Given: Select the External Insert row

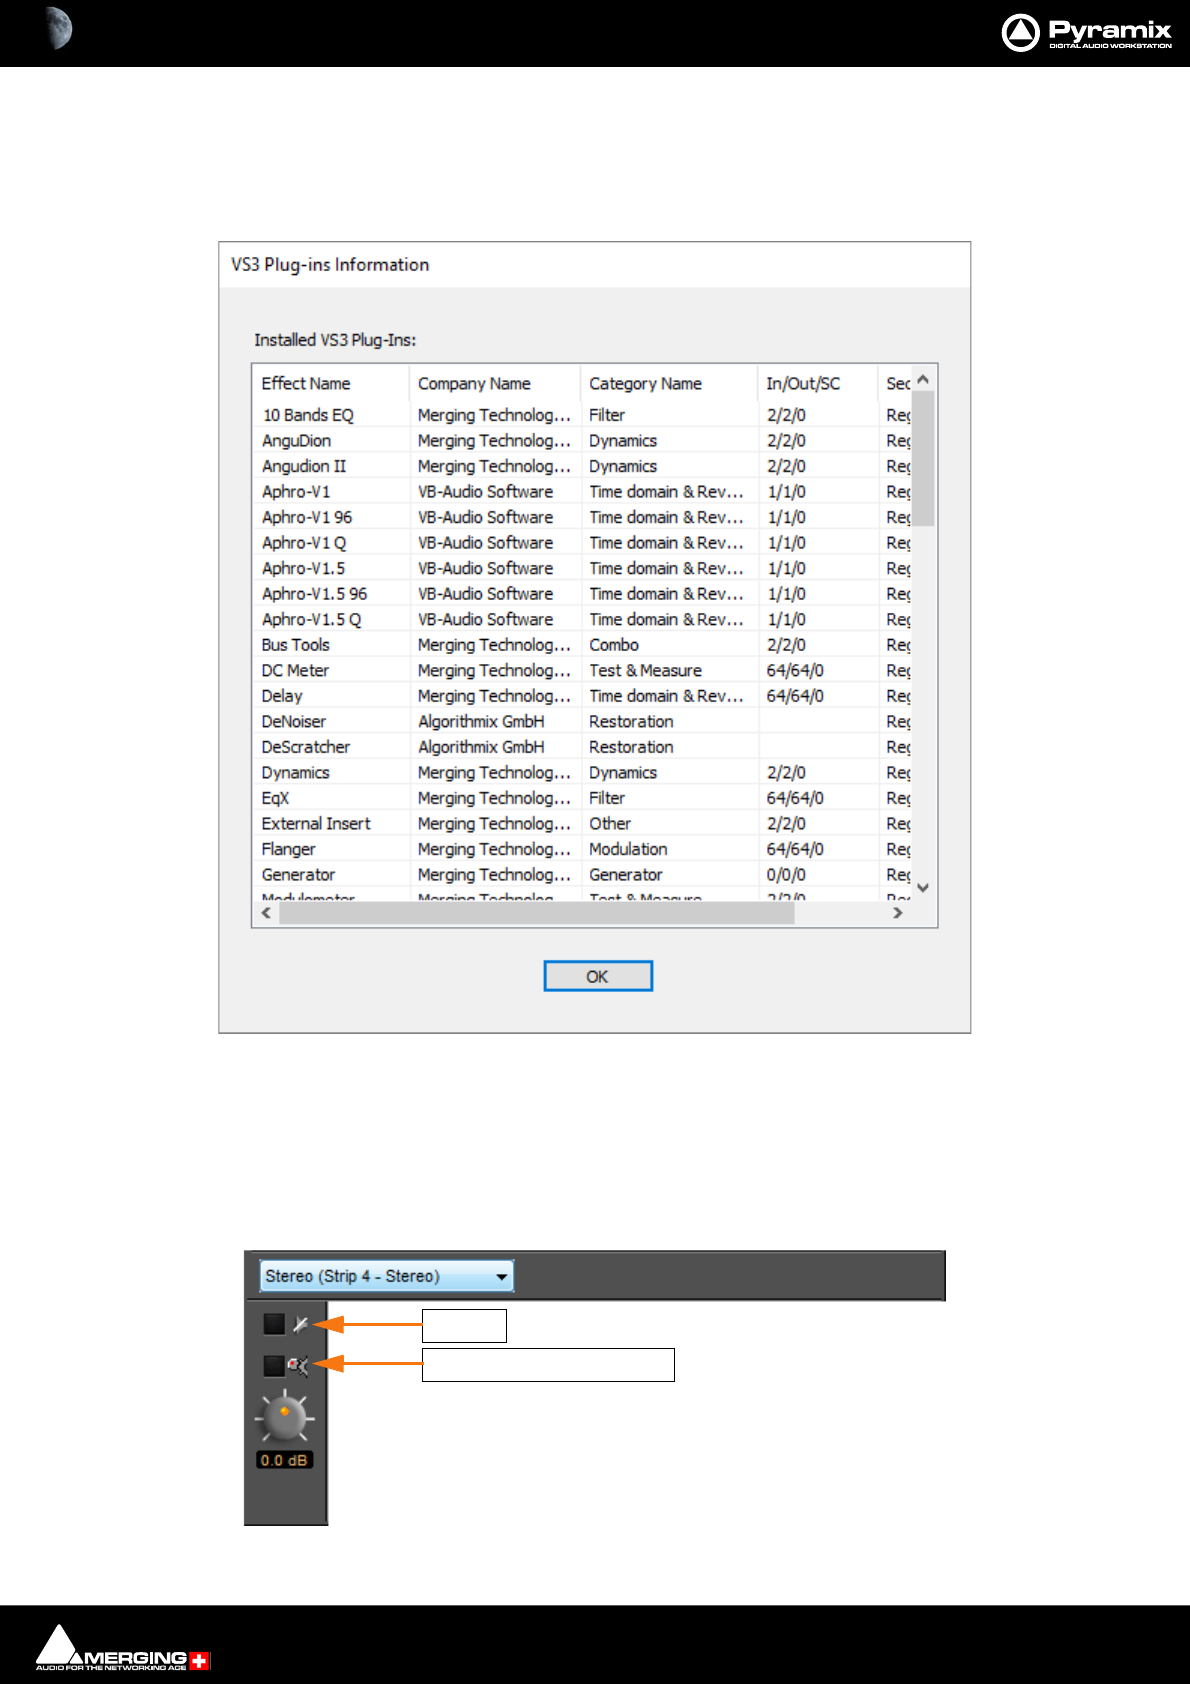Looking at the screenshot, I should point(582,823).
